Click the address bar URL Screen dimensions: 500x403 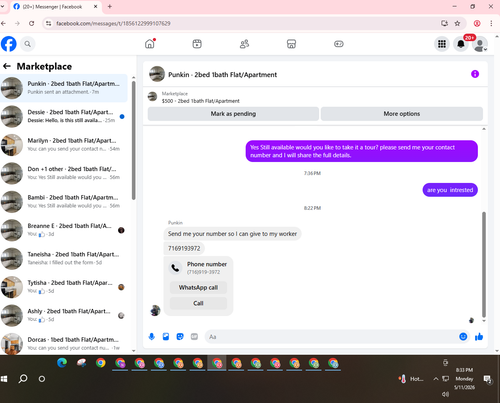113,23
